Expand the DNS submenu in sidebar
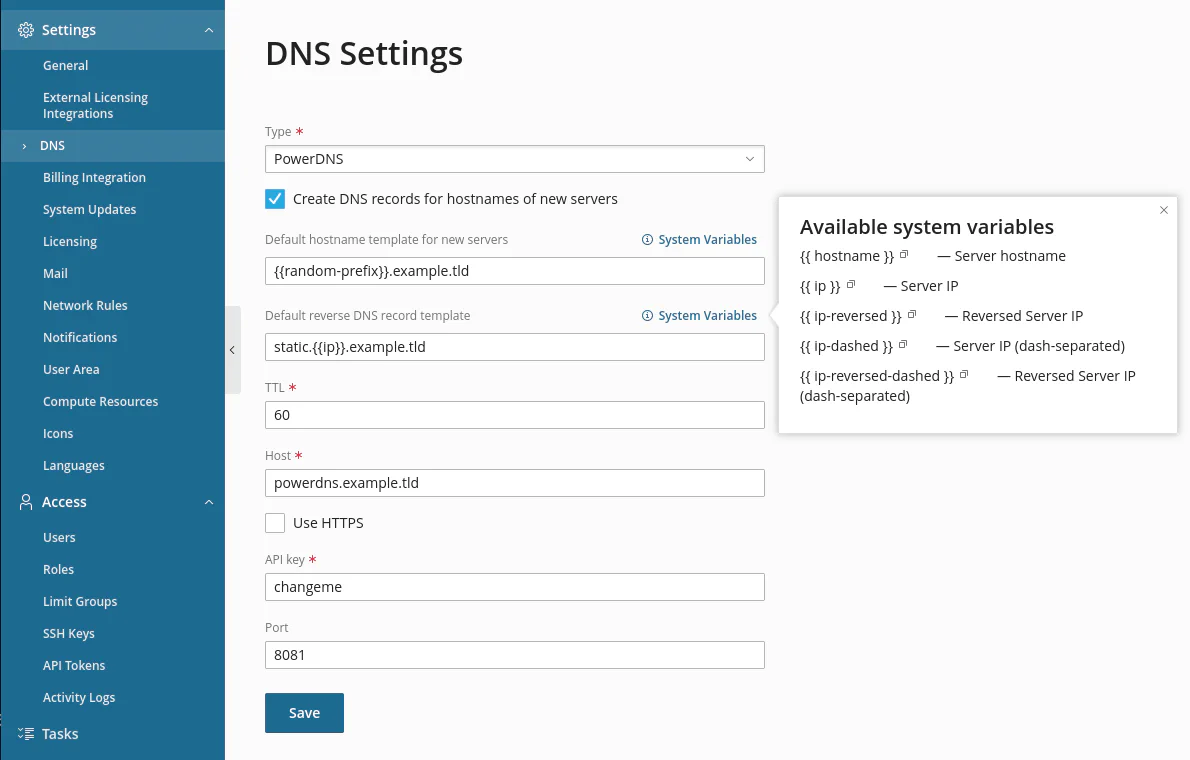The image size is (1190, 760). point(23,145)
